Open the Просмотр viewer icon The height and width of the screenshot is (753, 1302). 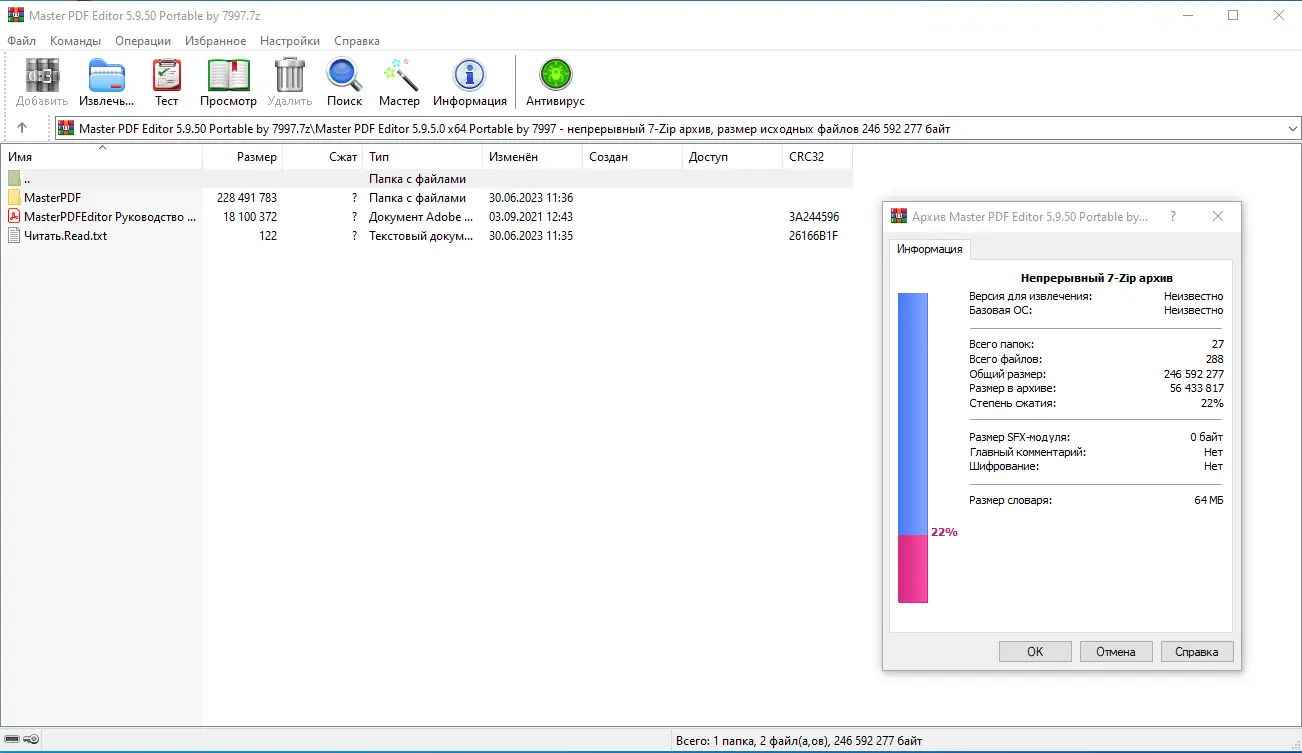point(228,80)
